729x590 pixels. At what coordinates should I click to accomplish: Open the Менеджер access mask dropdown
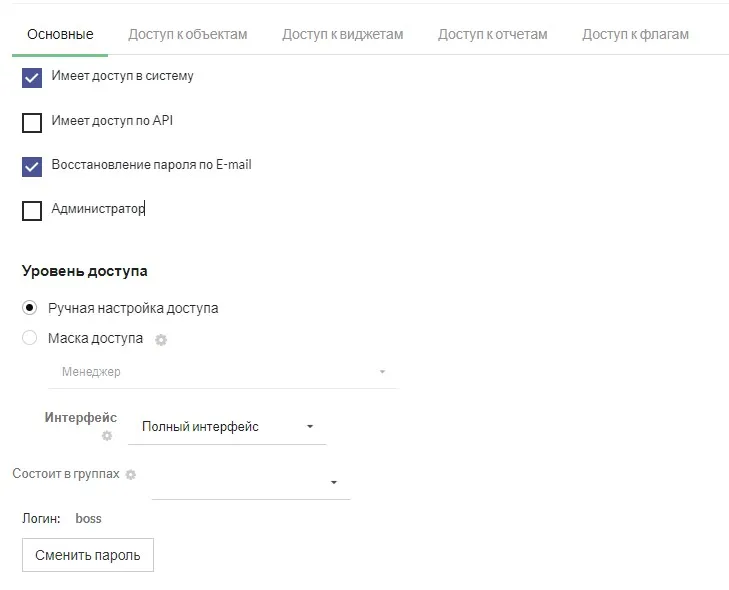[x=223, y=372]
